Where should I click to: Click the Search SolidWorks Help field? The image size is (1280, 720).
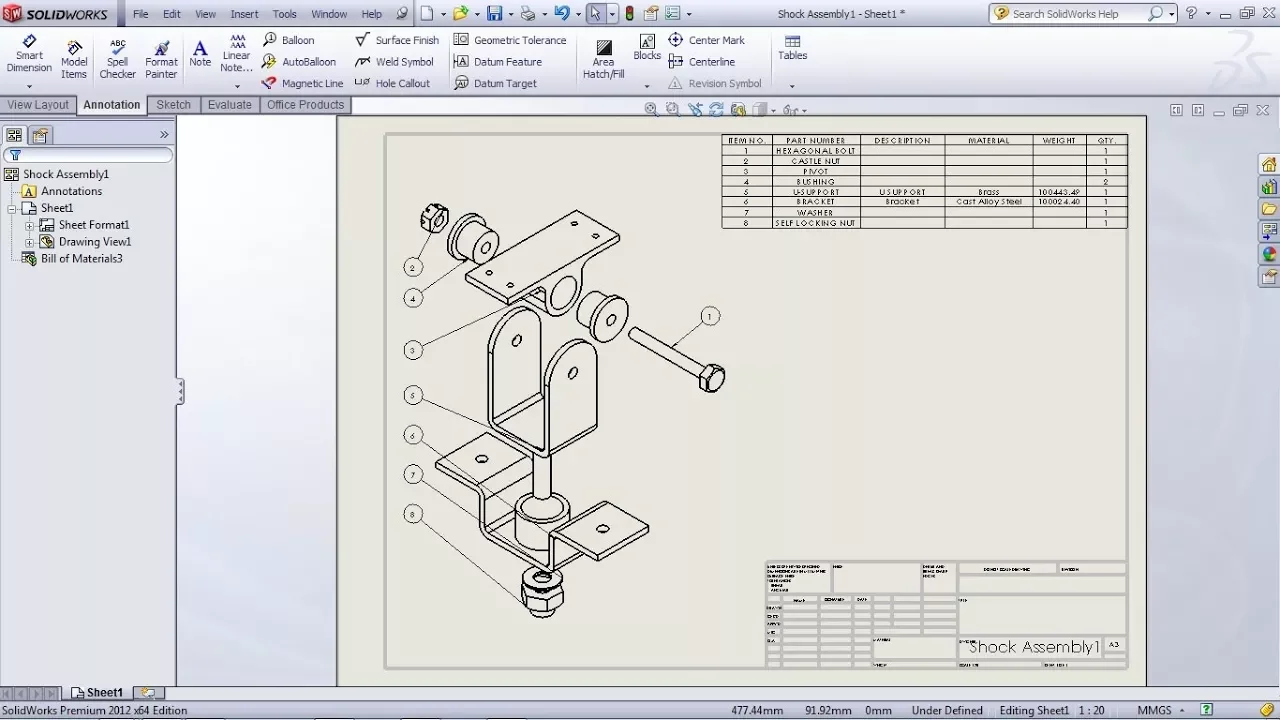tap(1084, 14)
